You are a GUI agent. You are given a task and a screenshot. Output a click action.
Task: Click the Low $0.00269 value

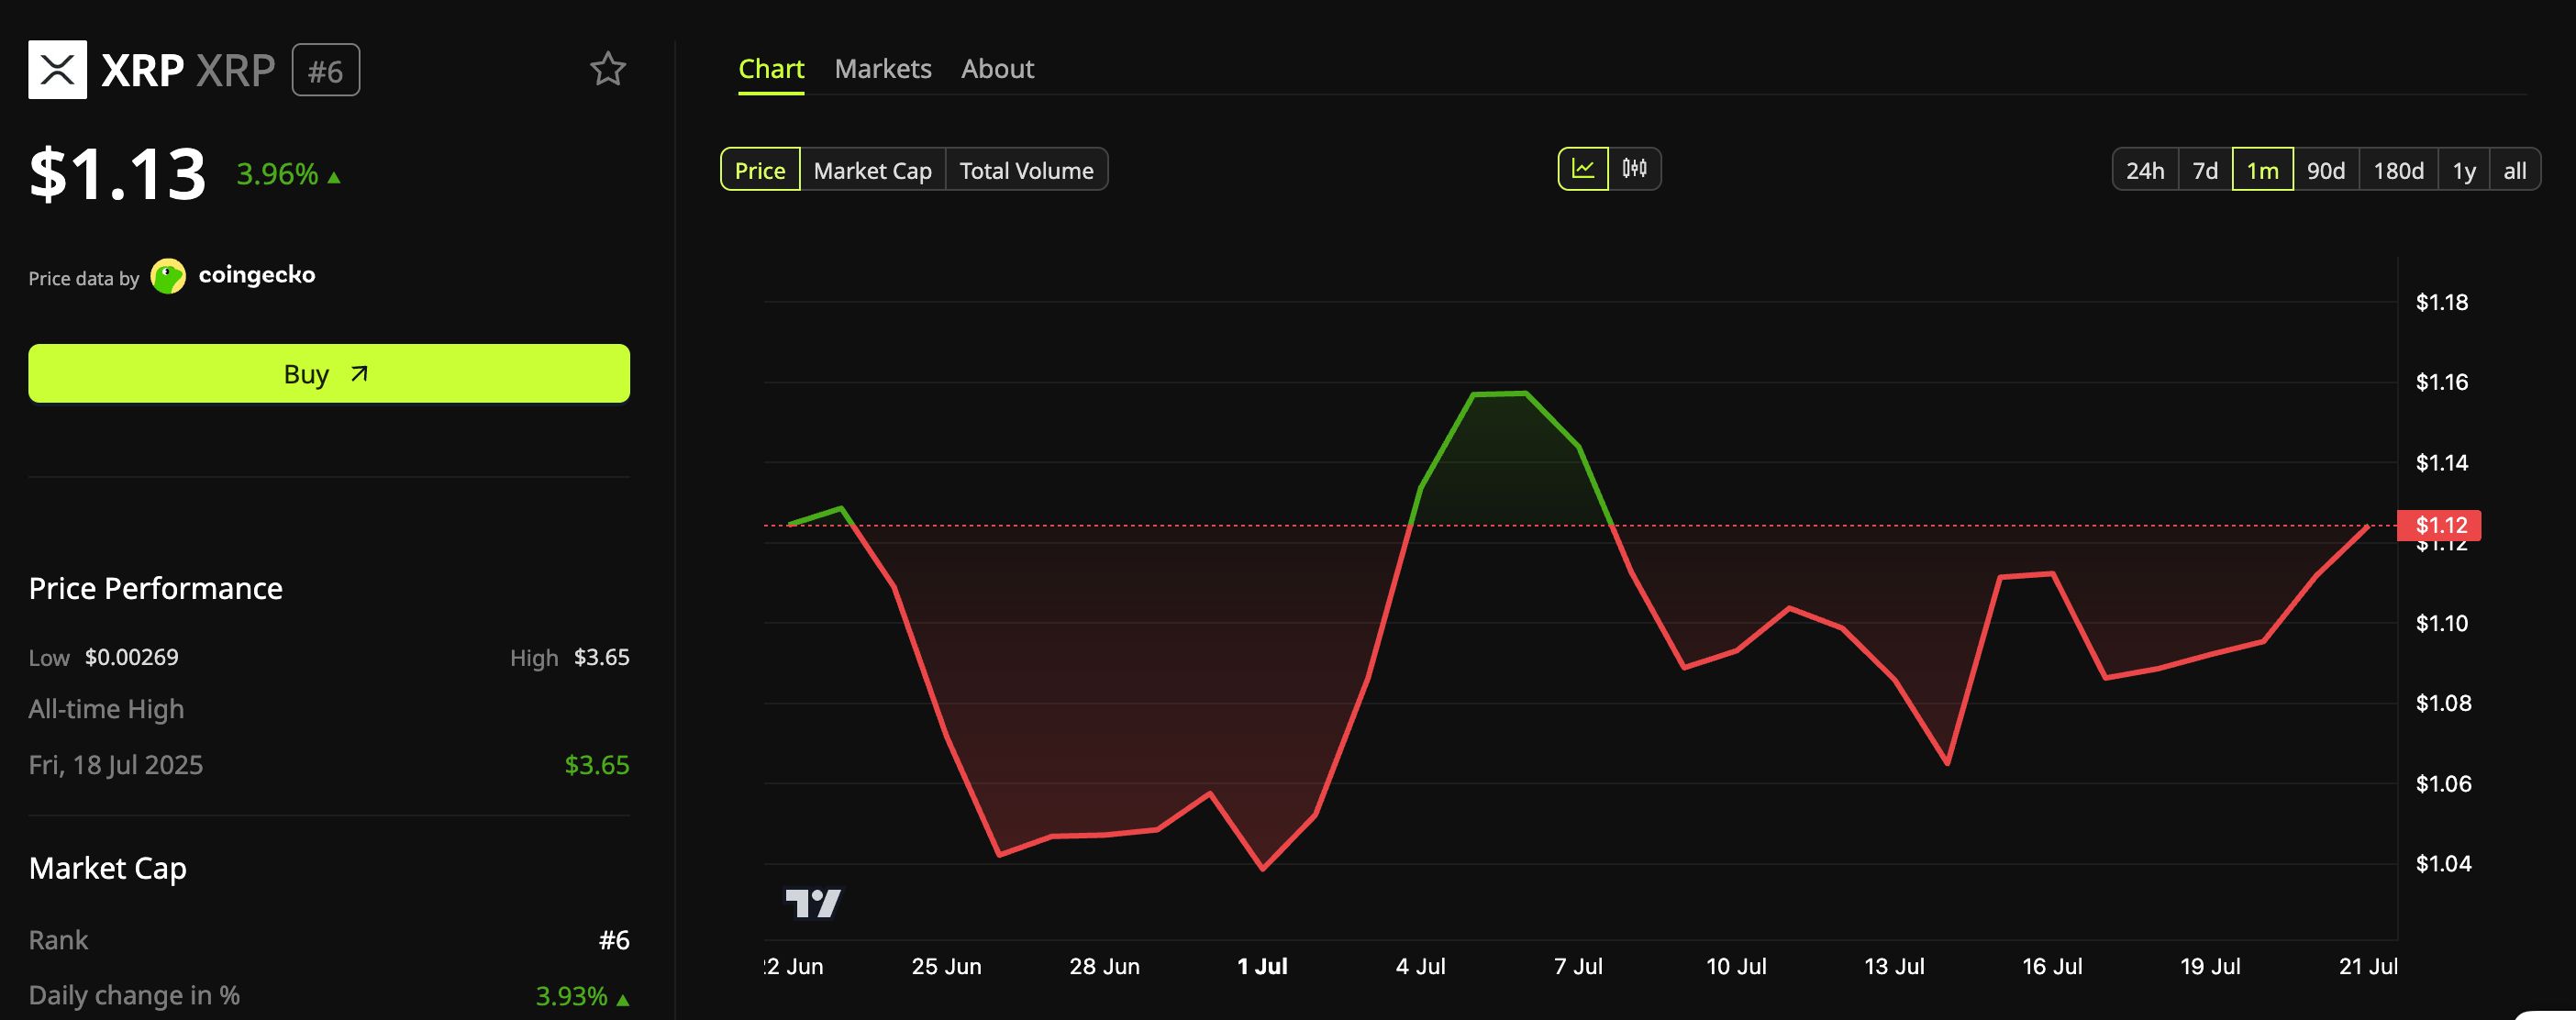131,657
